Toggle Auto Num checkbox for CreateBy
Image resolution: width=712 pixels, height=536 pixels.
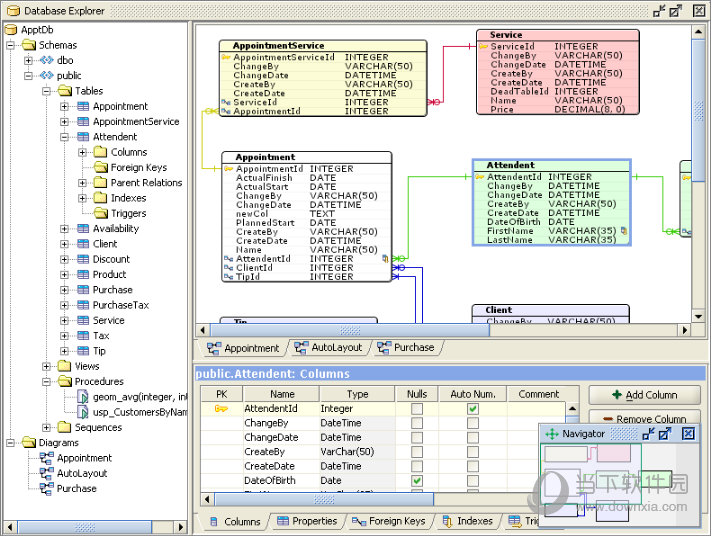click(473, 452)
